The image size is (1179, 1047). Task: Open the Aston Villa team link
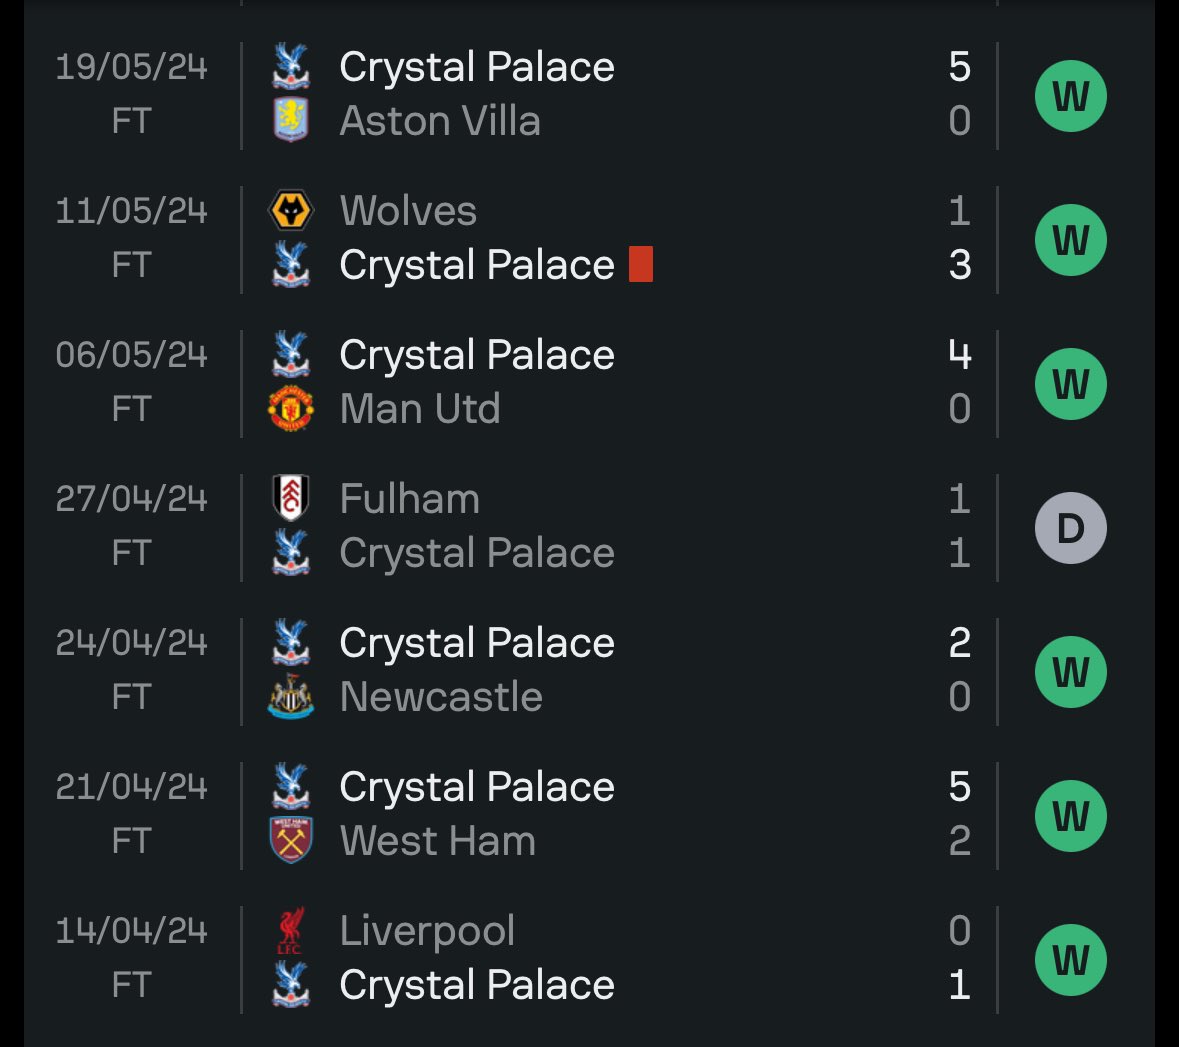(440, 120)
